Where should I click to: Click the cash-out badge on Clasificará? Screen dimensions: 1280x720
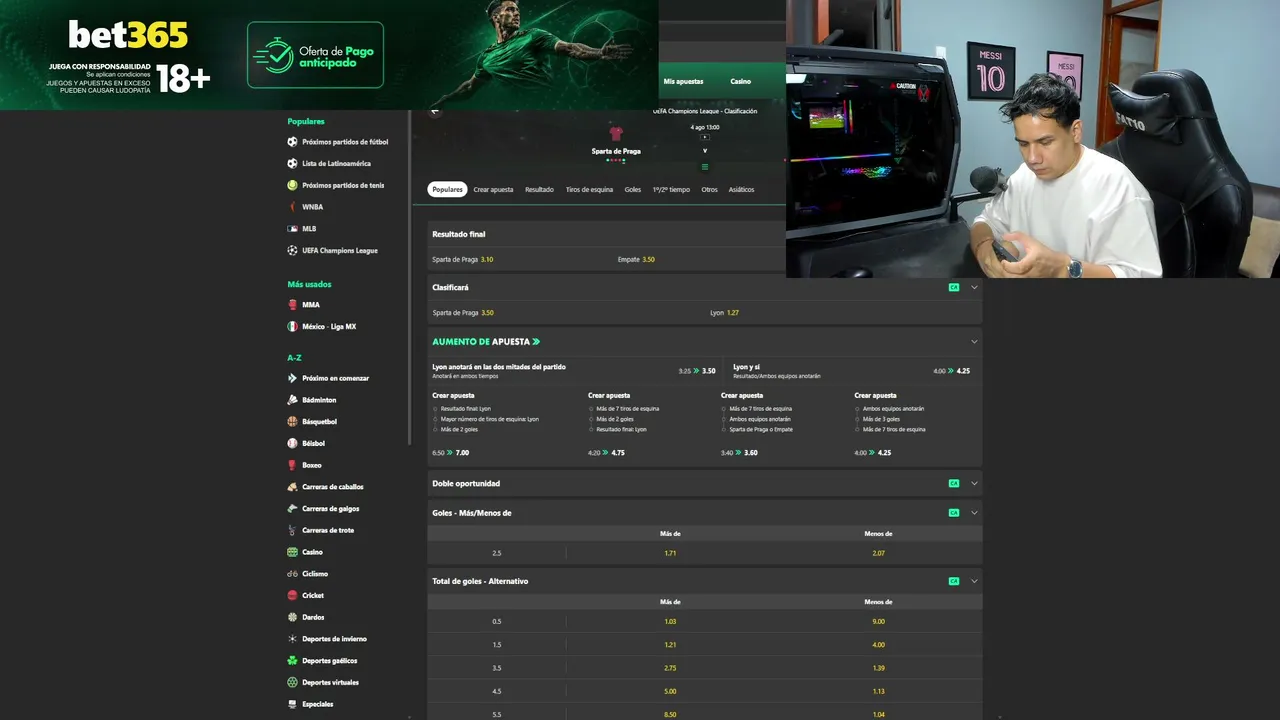click(x=954, y=287)
